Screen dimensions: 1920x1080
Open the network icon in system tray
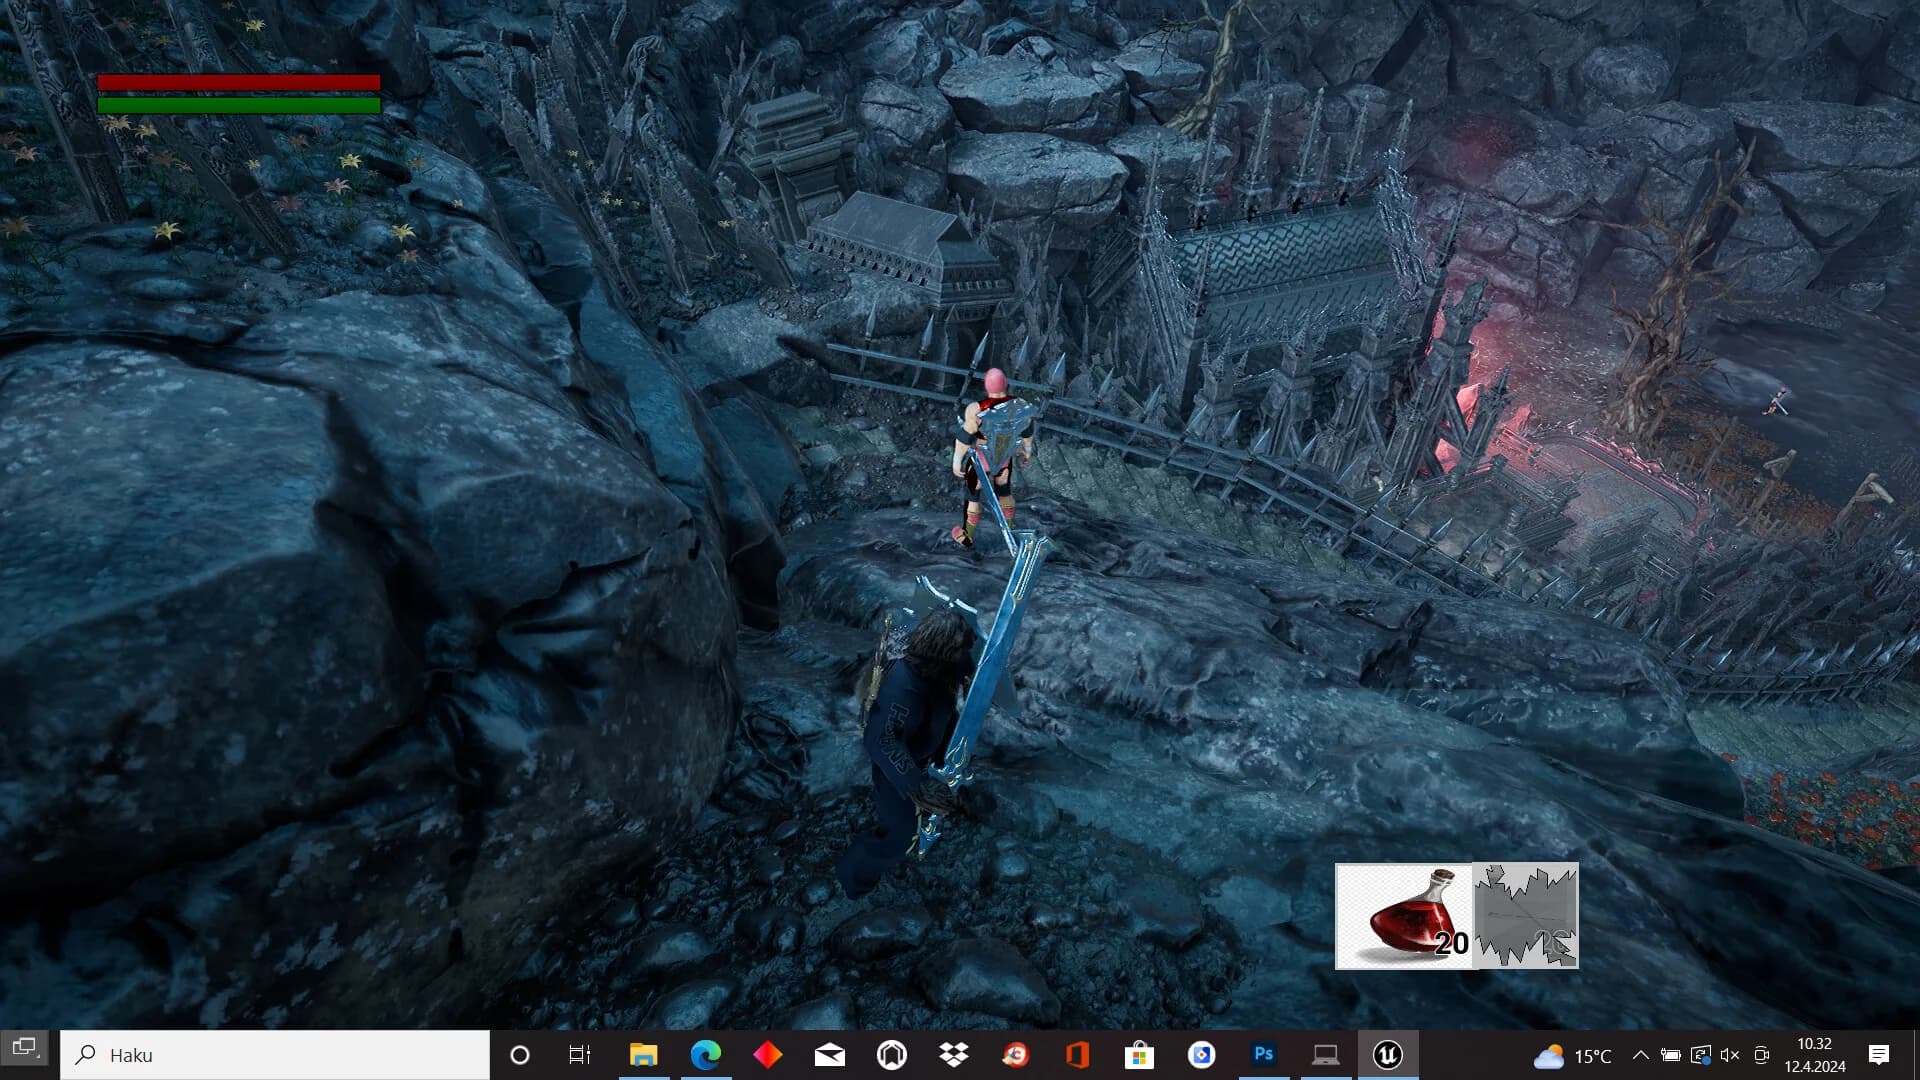point(1700,1055)
